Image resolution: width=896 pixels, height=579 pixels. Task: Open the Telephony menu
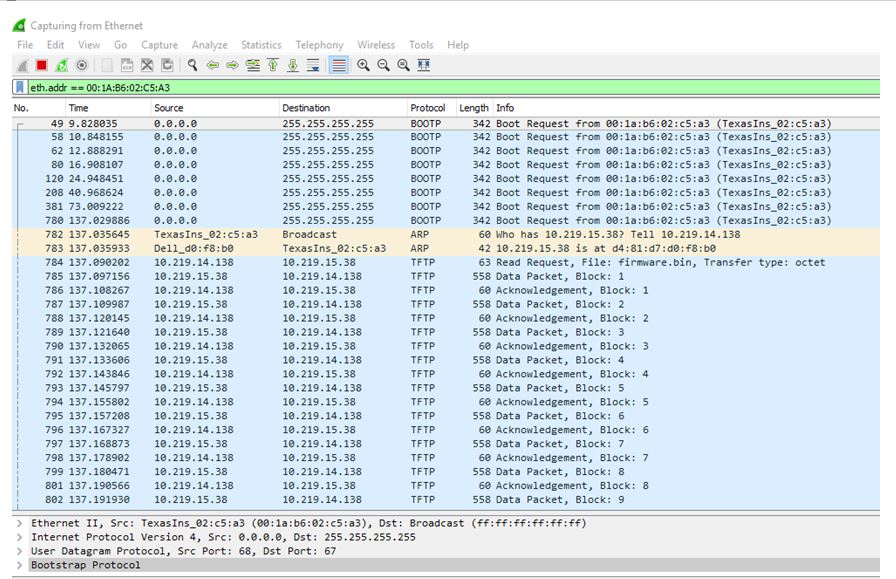tap(319, 45)
